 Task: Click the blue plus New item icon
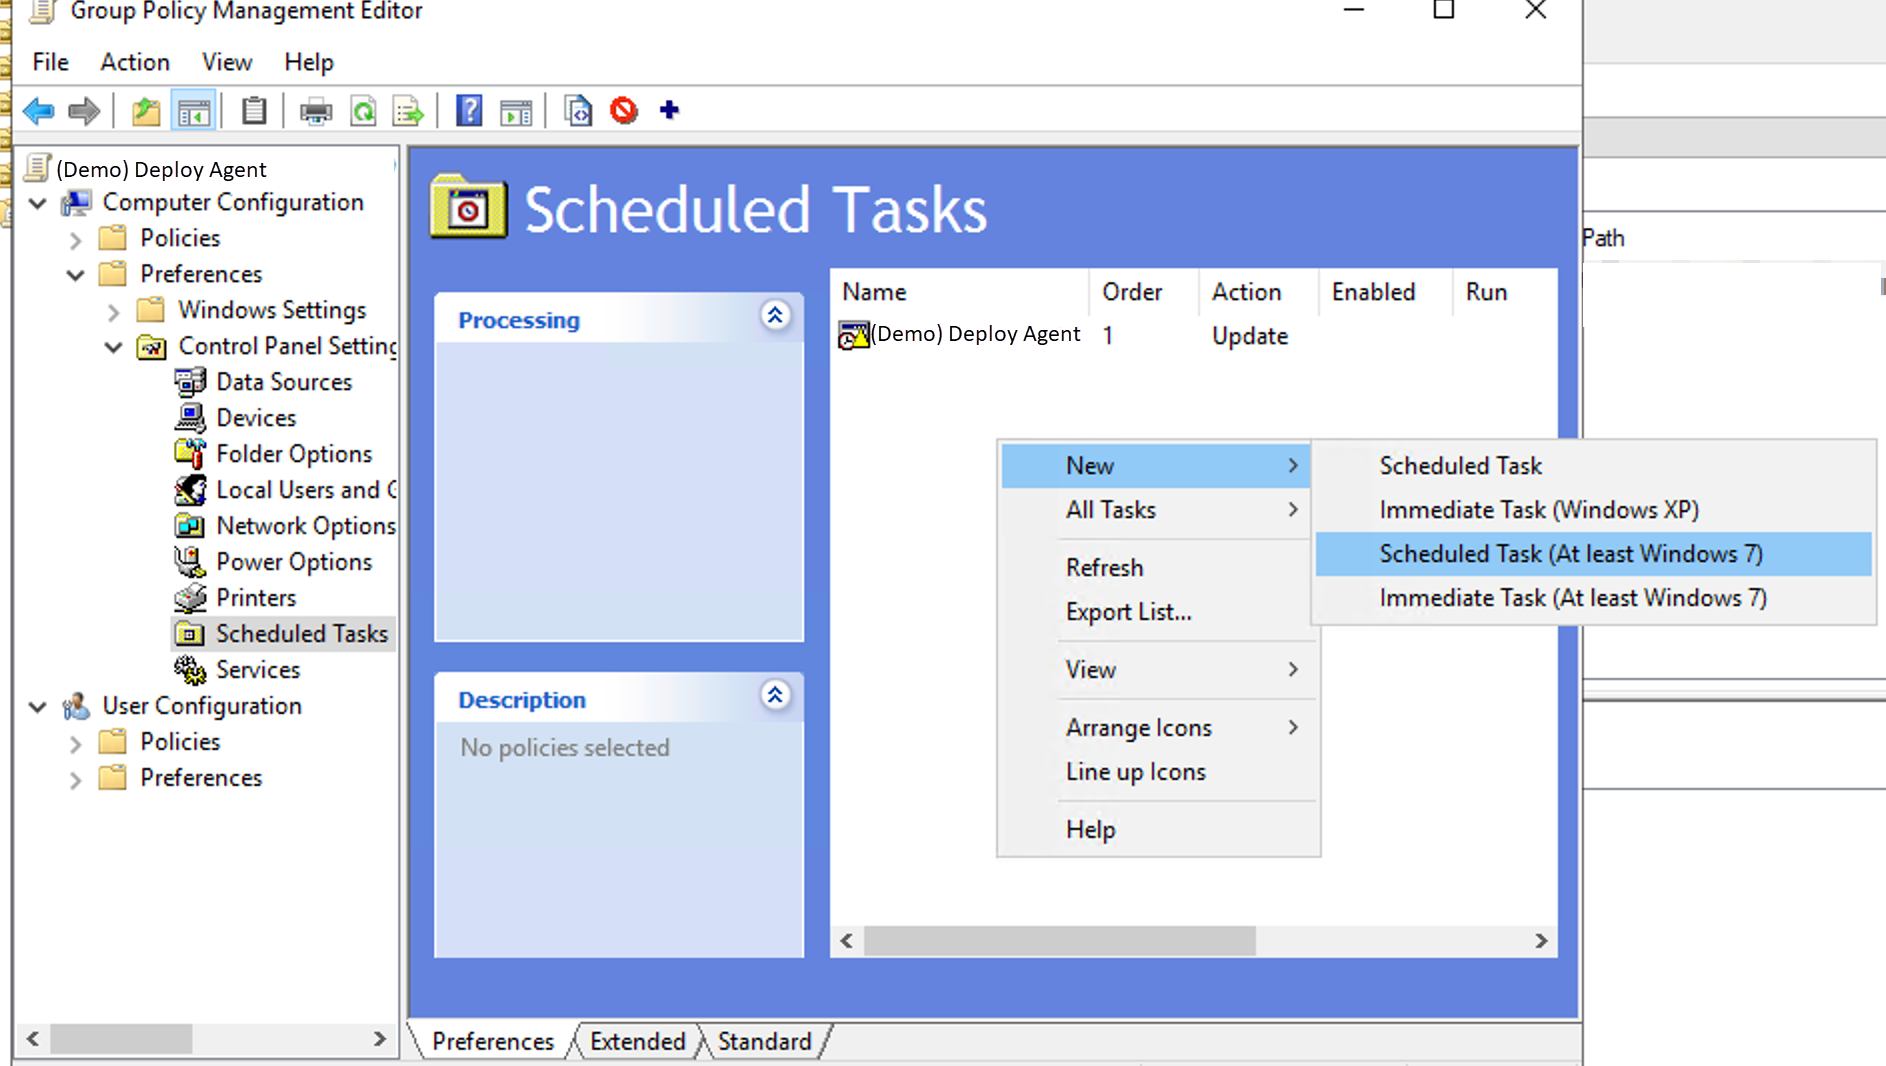(x=670, y=111)
